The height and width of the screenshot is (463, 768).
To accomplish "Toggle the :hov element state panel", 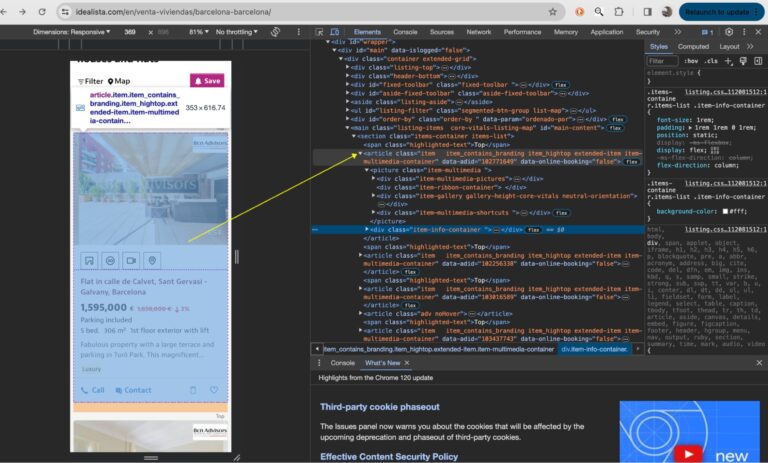I will [691, 61].
